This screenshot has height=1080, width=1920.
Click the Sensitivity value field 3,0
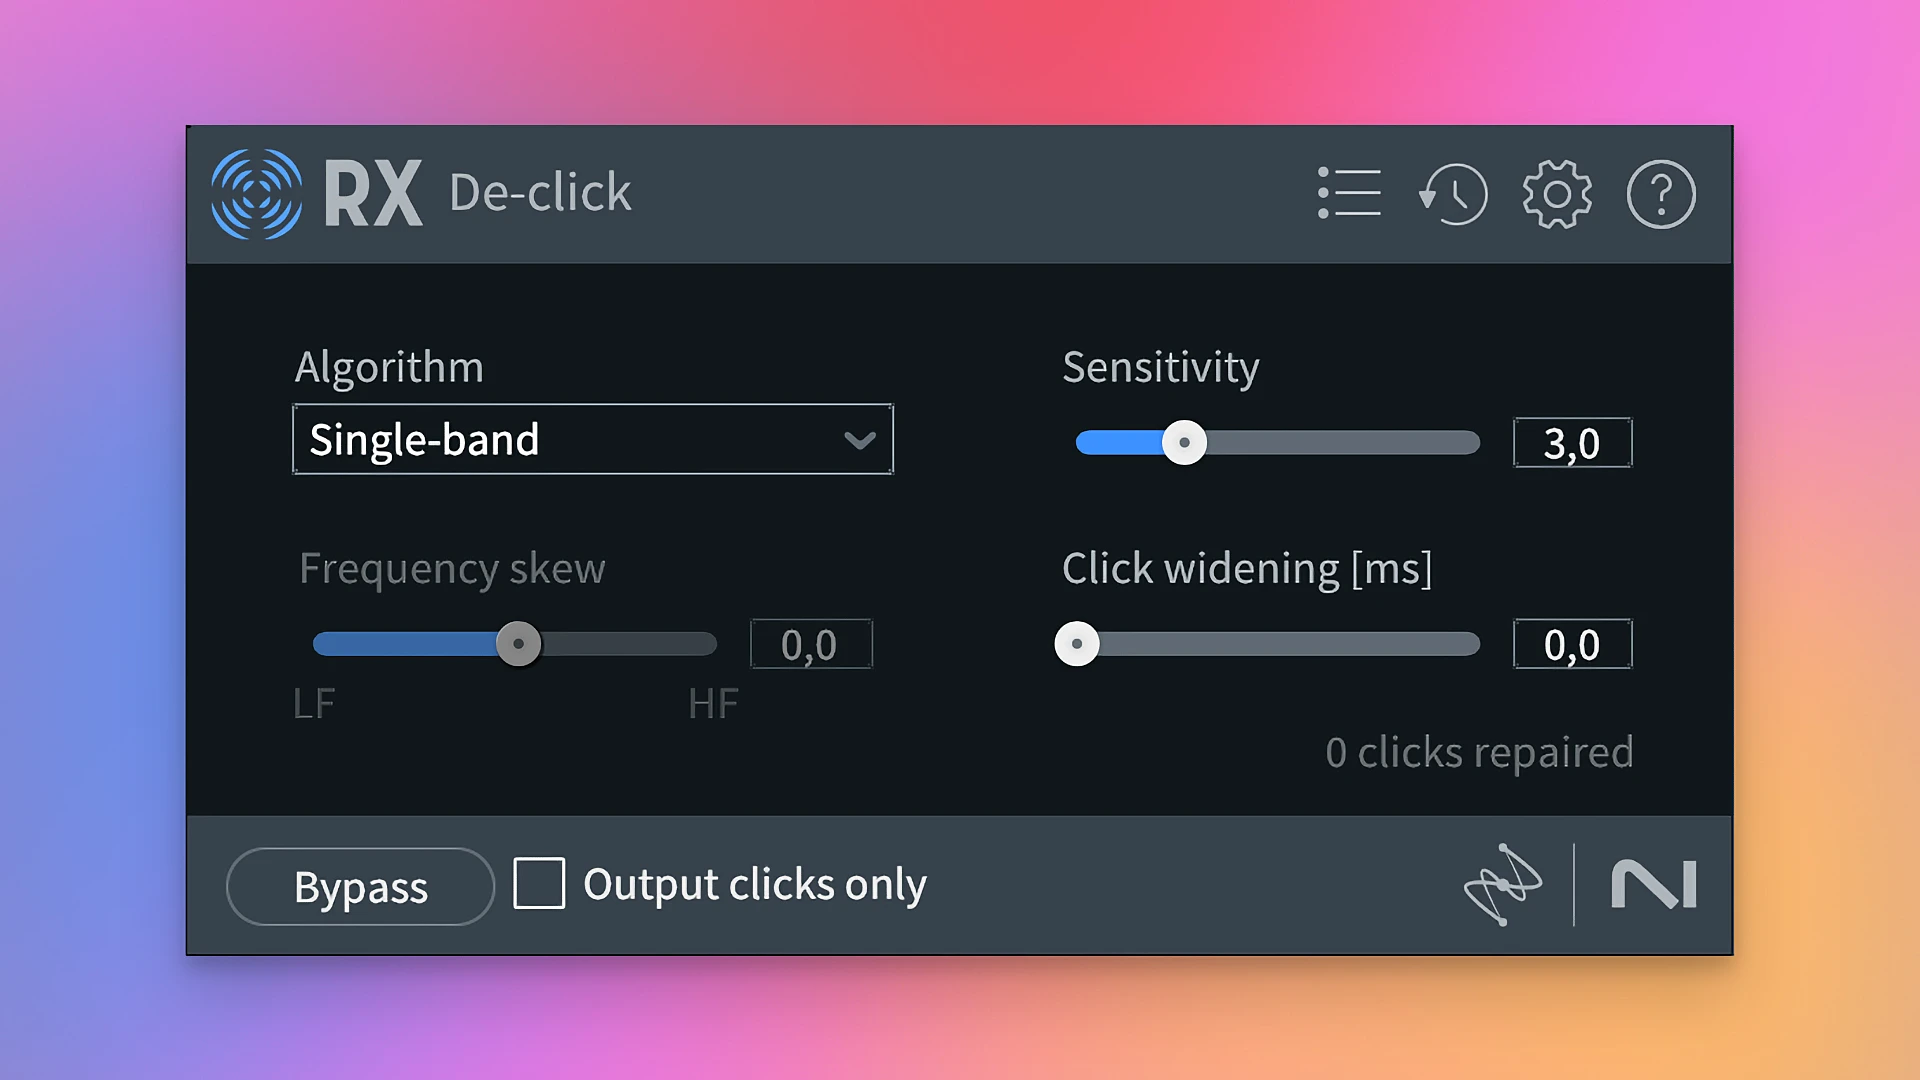pos(1573,443)
